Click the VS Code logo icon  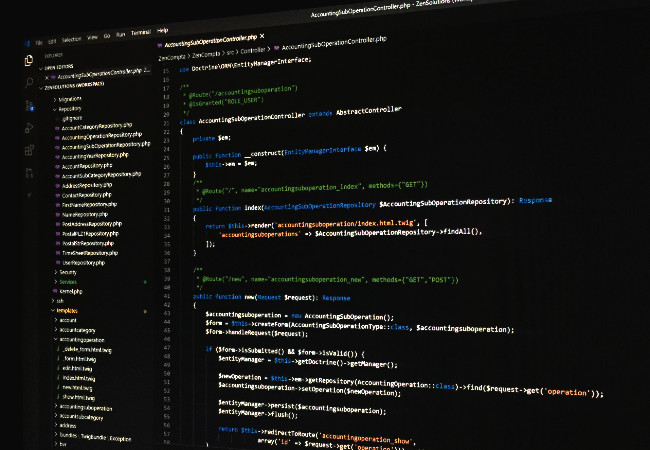point(27,43)
